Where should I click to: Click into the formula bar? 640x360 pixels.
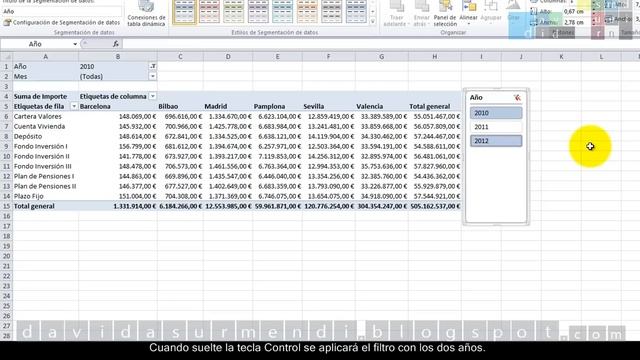click(380, 44)
